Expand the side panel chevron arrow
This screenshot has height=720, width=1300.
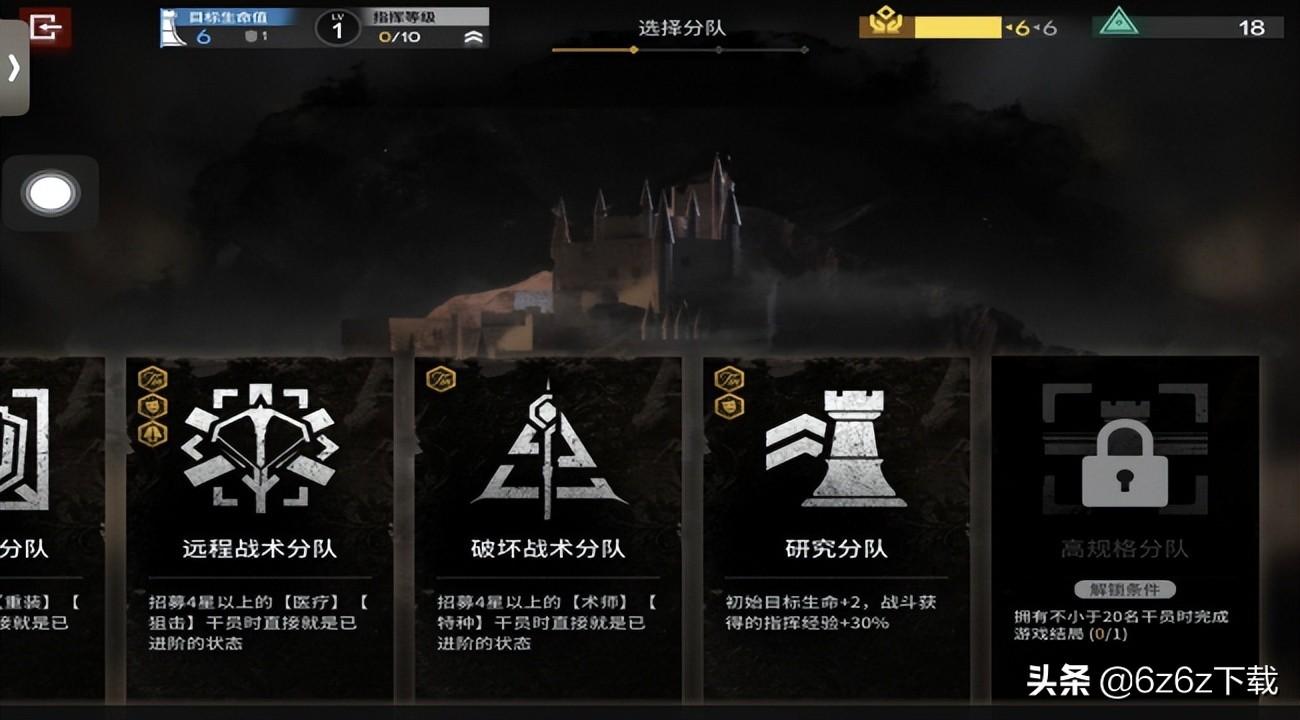(13, 68)
